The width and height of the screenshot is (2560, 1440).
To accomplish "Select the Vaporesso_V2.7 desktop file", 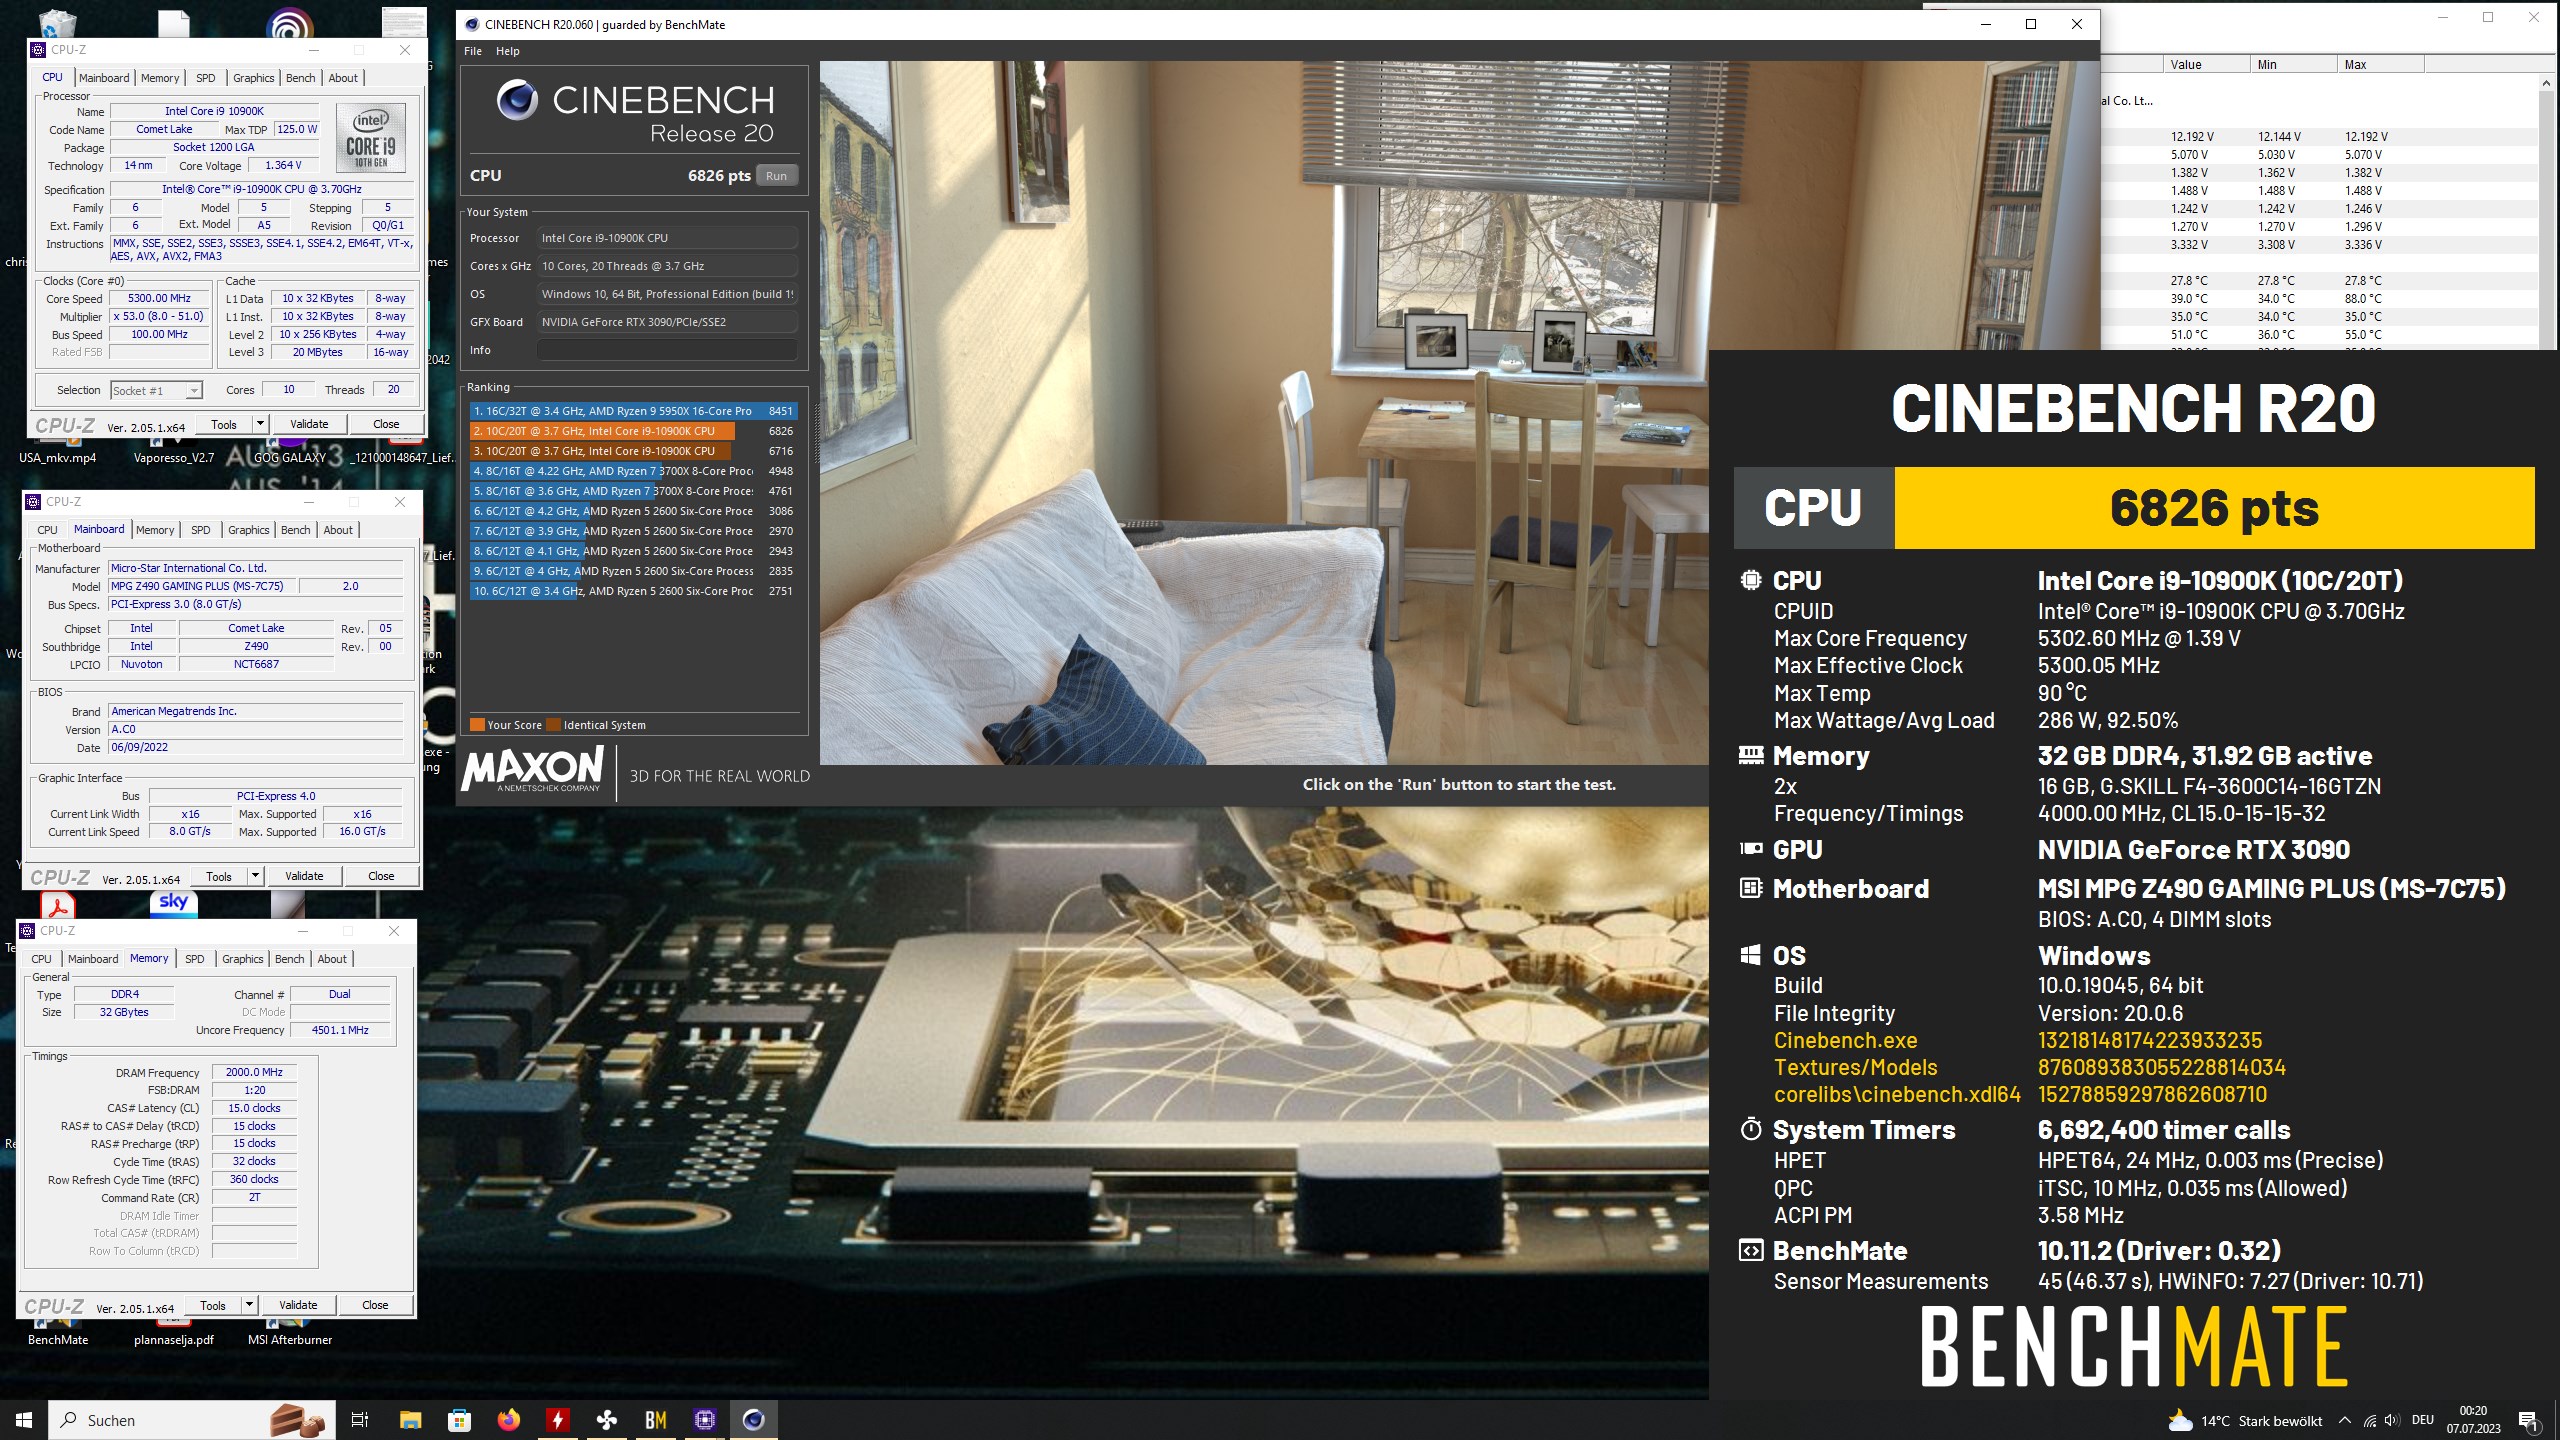I will (174, 457).
